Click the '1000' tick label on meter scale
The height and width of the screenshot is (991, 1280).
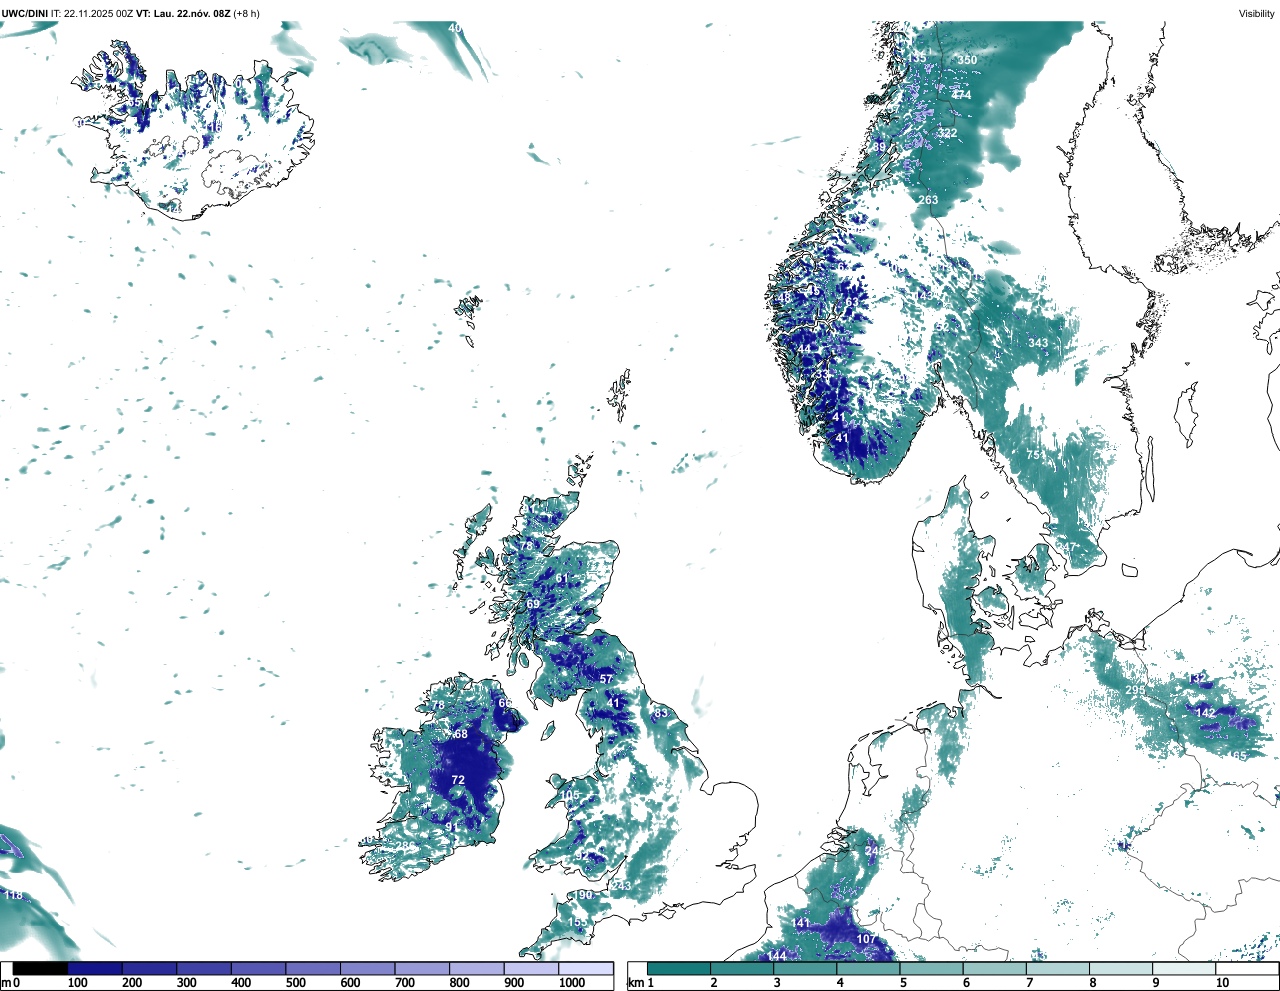pyautogui.click(x=572, y=983)
